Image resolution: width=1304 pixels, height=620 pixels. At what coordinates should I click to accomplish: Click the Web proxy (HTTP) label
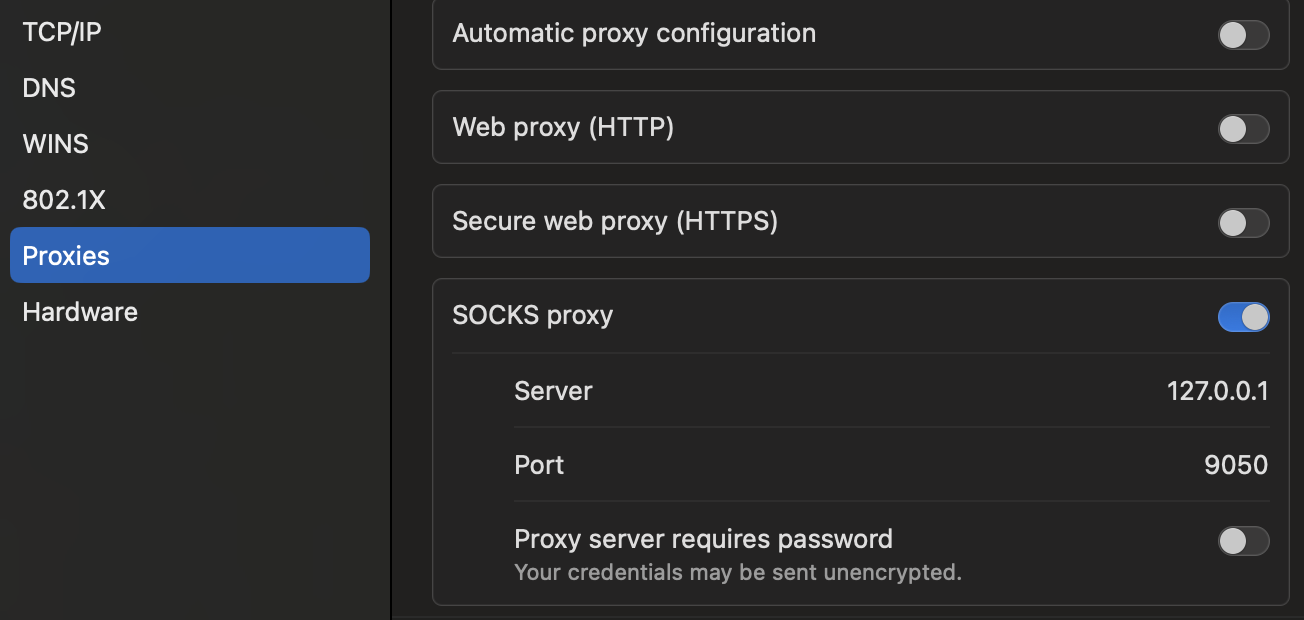[563, 127]
